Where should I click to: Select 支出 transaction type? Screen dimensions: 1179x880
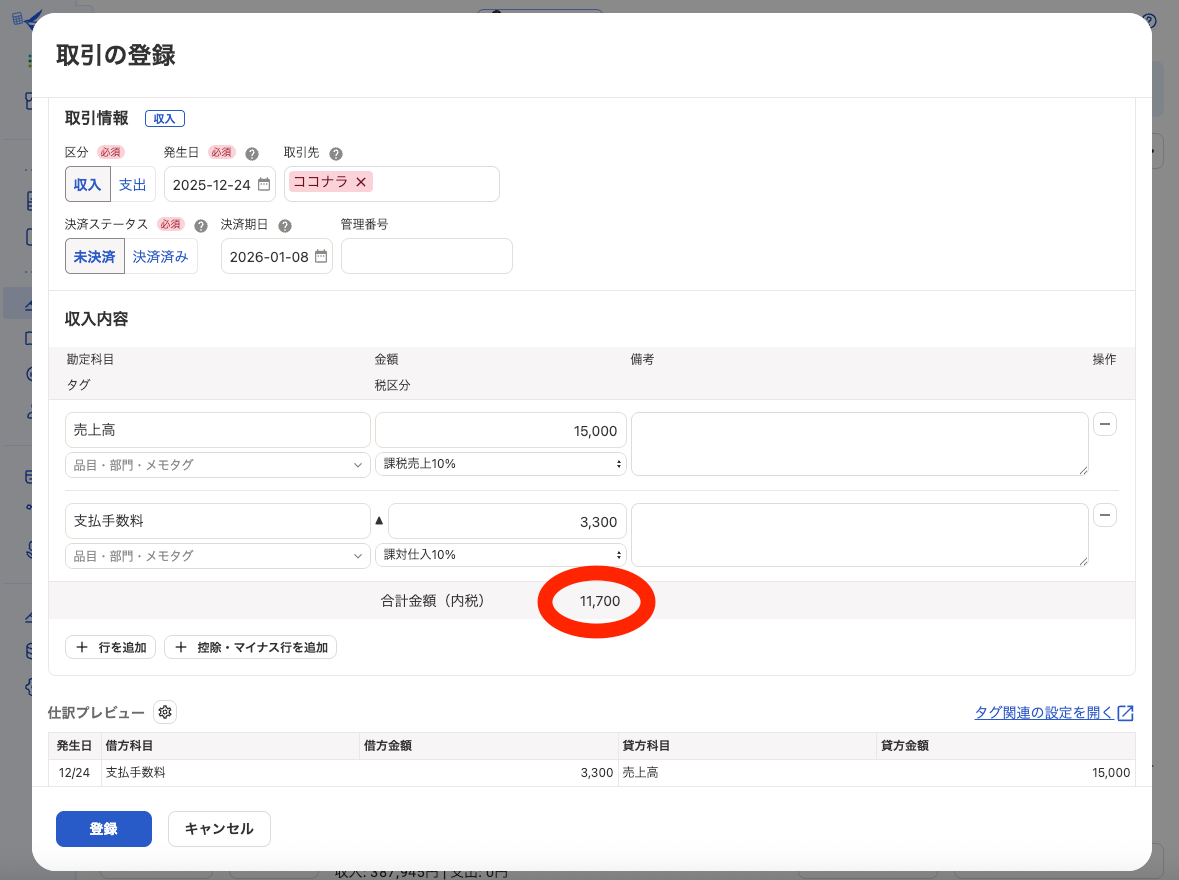pos(133,185)
